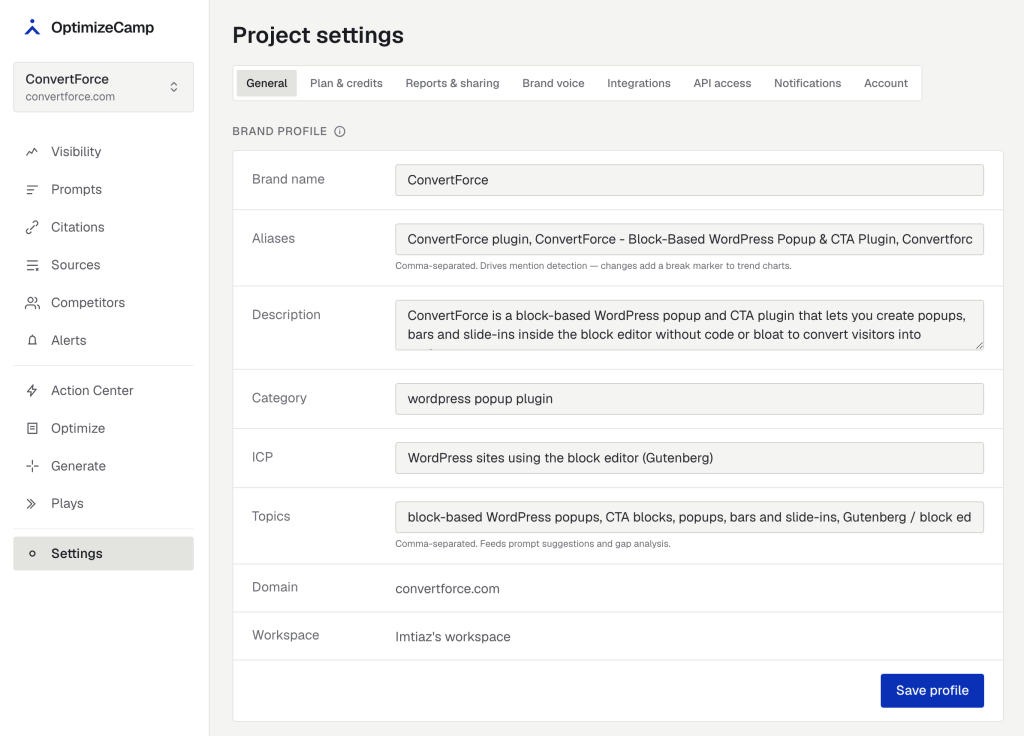The width and height of the screenshot is (1024, 736).
Task: Click the Brand Profile info icon
Action: tap(340, 131)
